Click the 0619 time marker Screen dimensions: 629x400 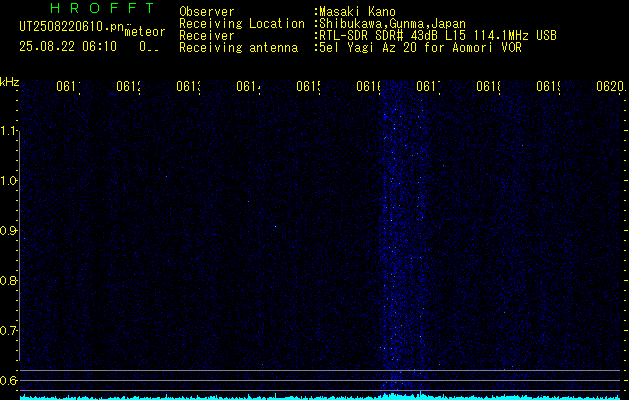[x=548, y=87]
